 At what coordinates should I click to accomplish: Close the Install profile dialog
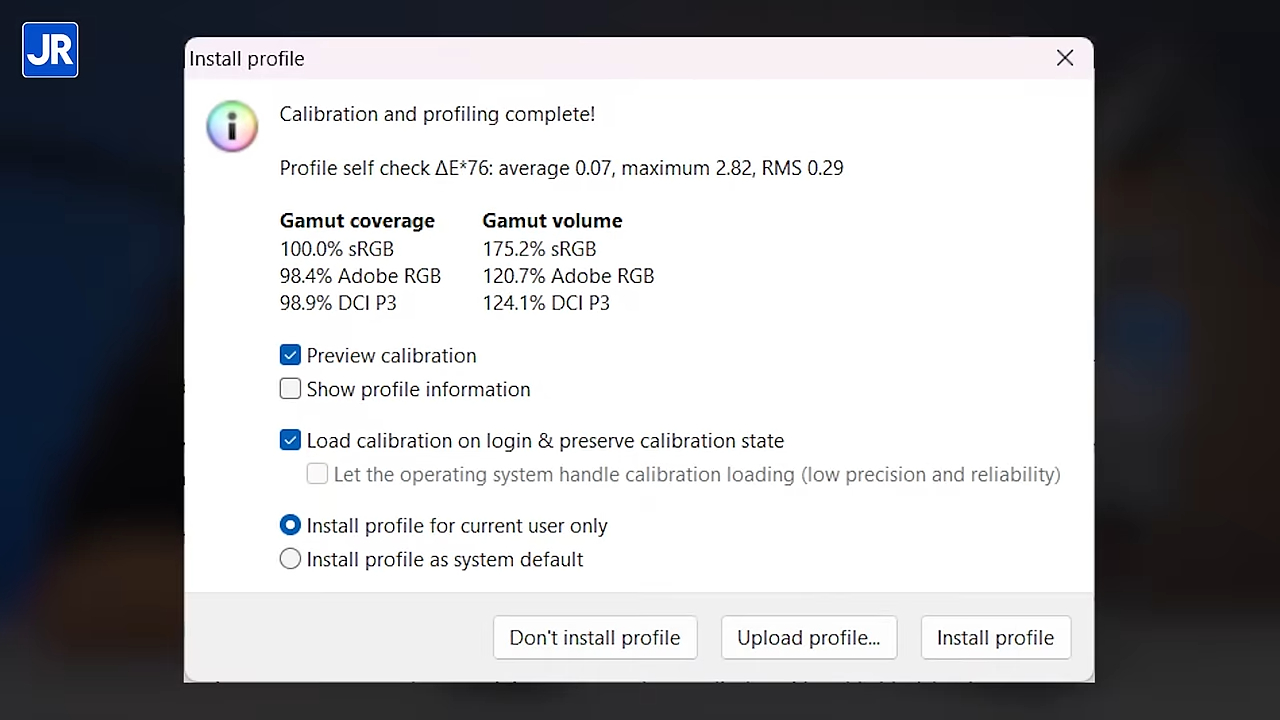(1065, 58)
